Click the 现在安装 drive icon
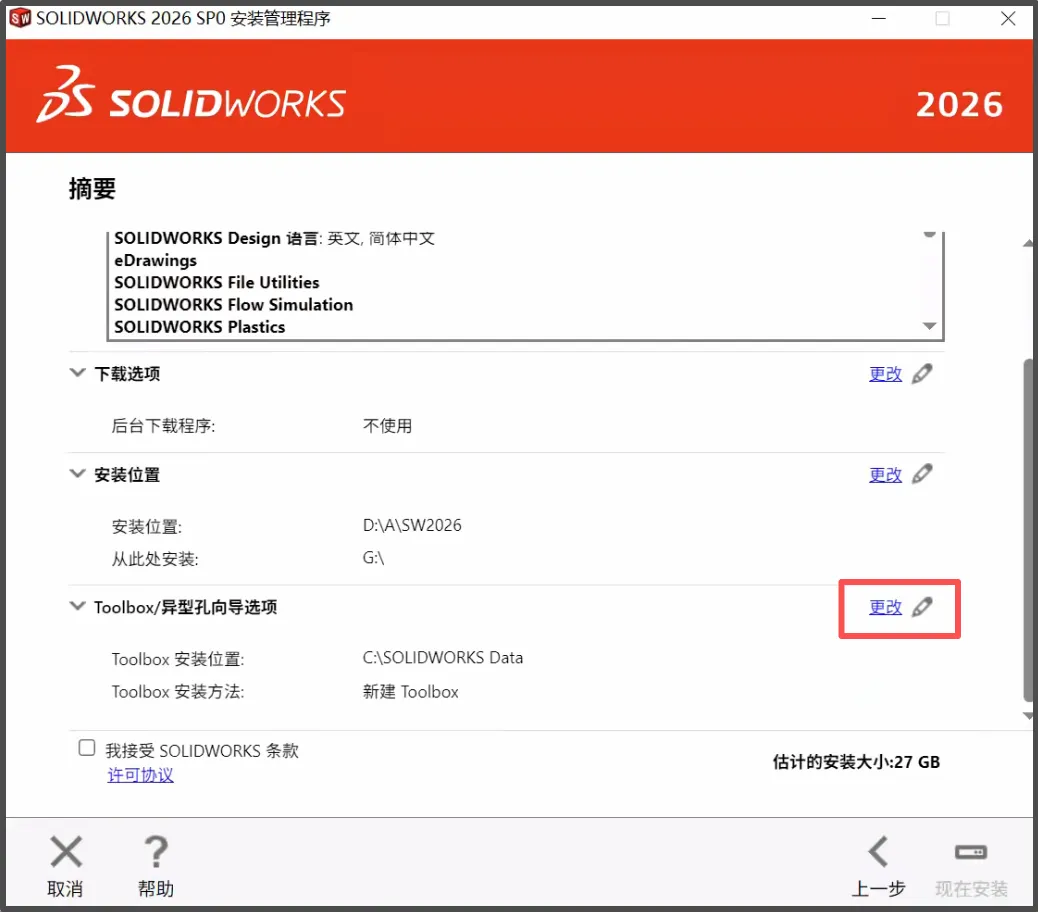Viewport: 1038px width, 912px height. [x=971, y=852]
